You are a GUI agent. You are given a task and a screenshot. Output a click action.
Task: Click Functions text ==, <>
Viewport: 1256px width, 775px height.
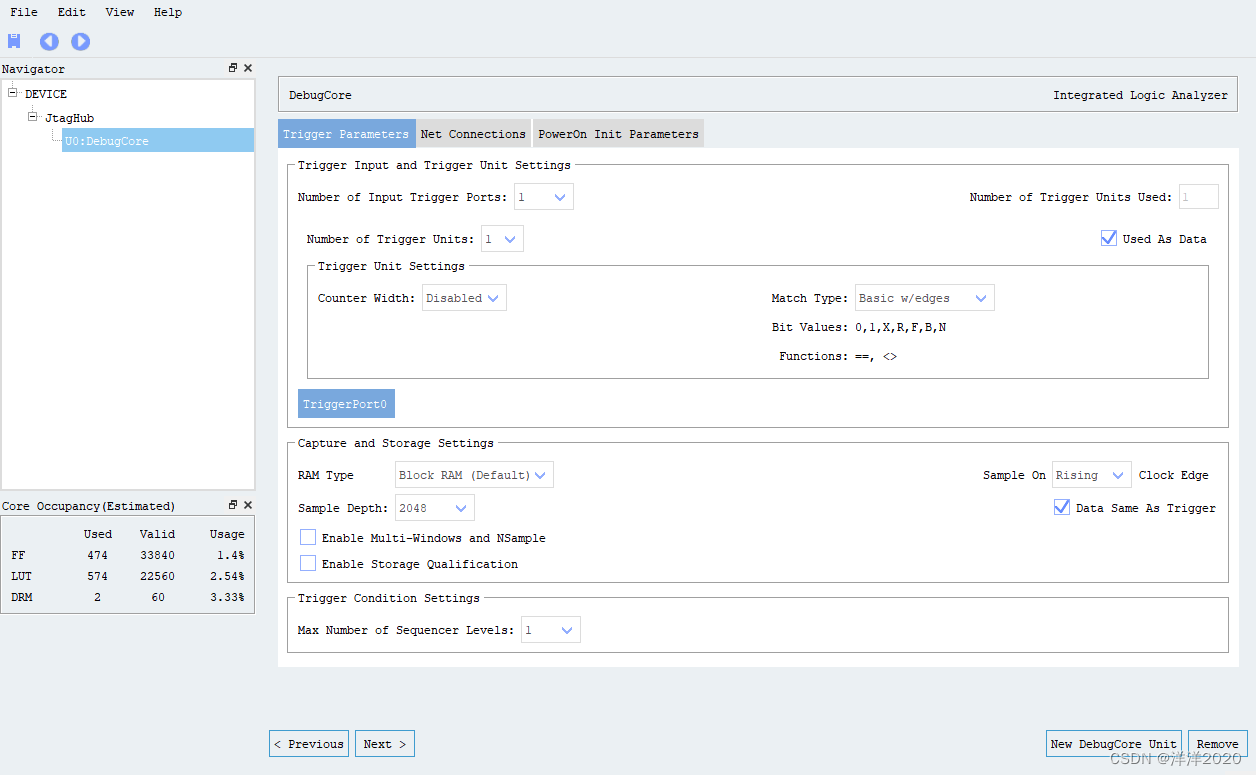(x=876, y=356)
